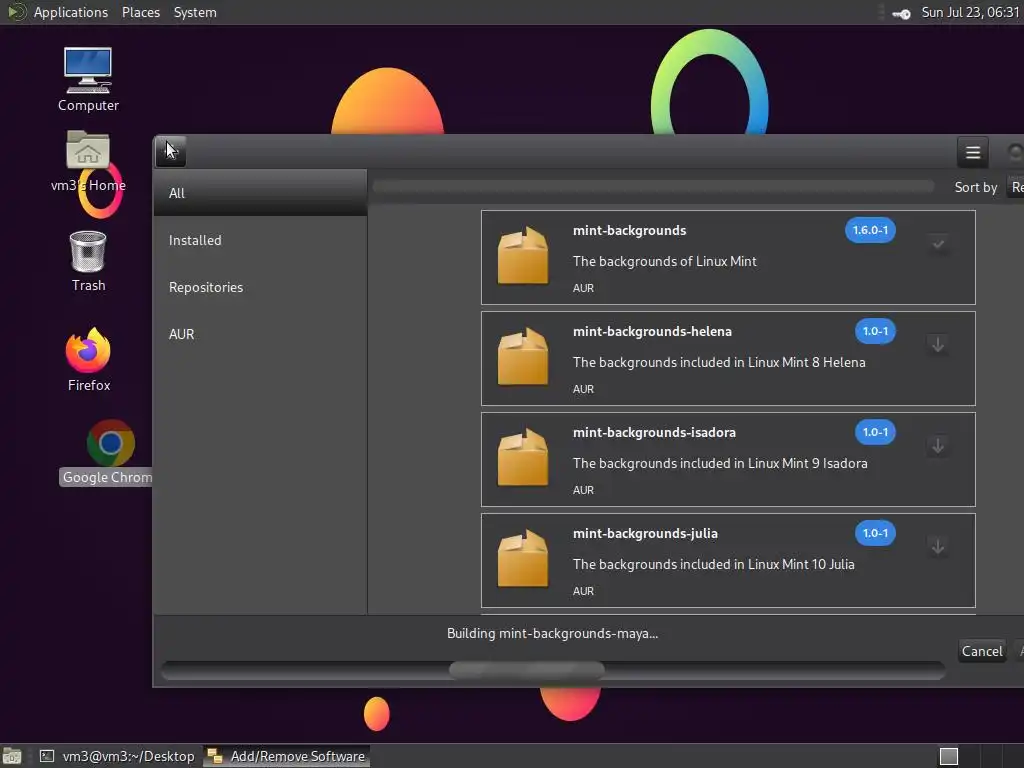Open the Sort by dropdown
Viewport: 1024px width, 768px height.
coord(1017,187)
